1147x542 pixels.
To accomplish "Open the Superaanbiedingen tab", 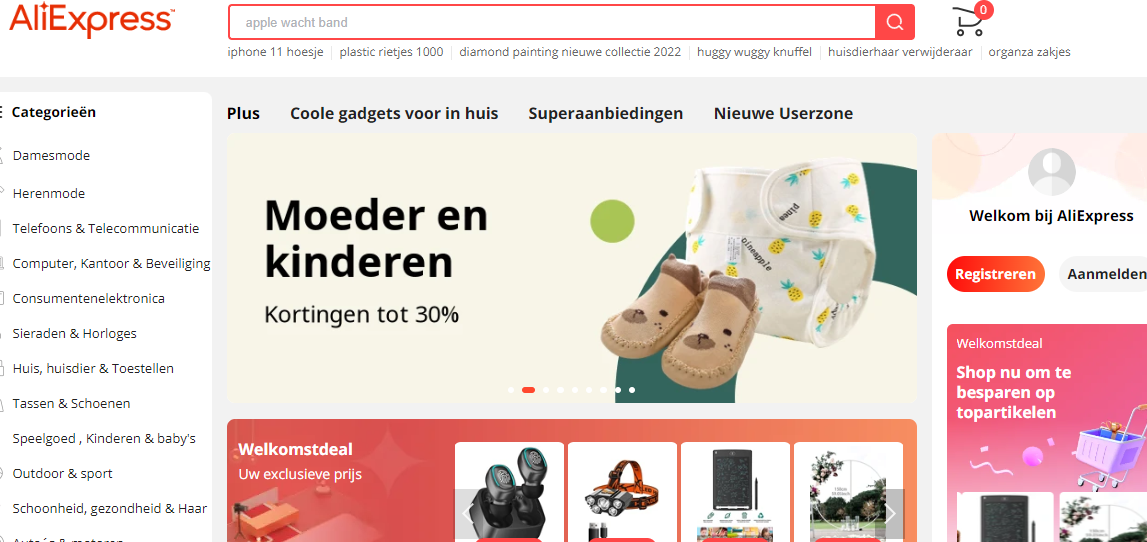I will pyautogui.click(x=606, y=113).
